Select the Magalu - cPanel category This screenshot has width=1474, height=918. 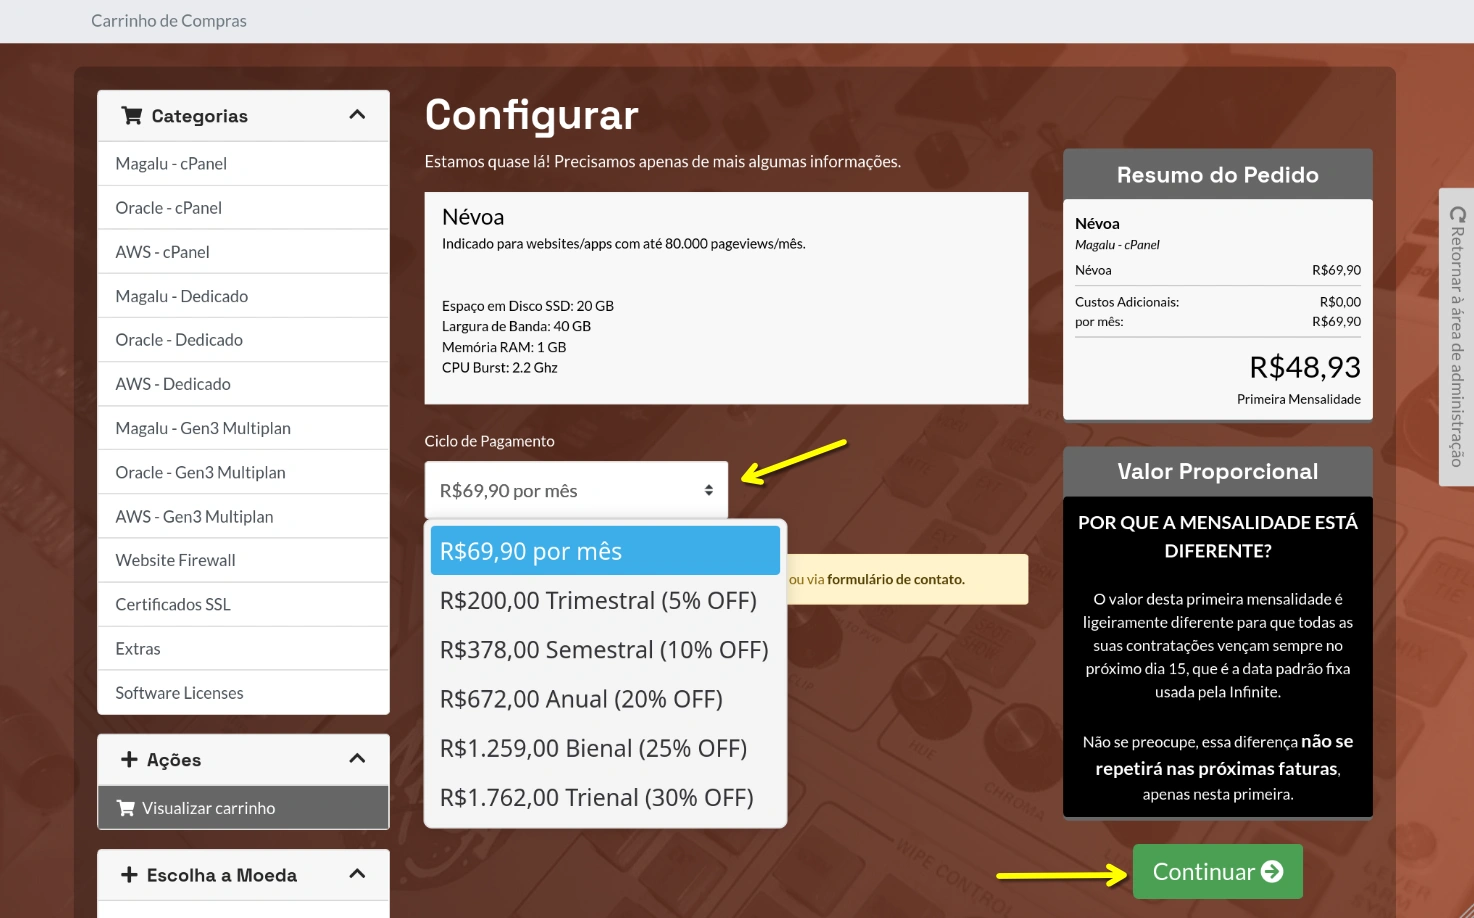171,163
